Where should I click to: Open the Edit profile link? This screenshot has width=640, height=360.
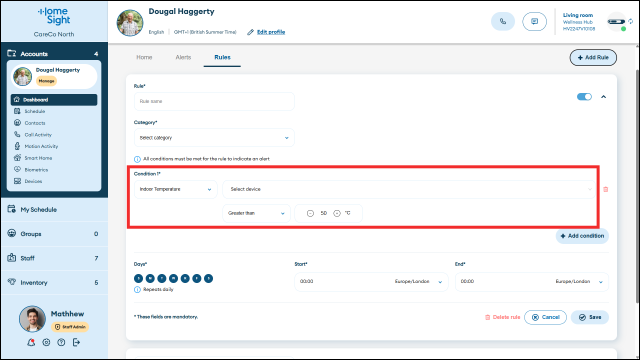tap(271, 32)
